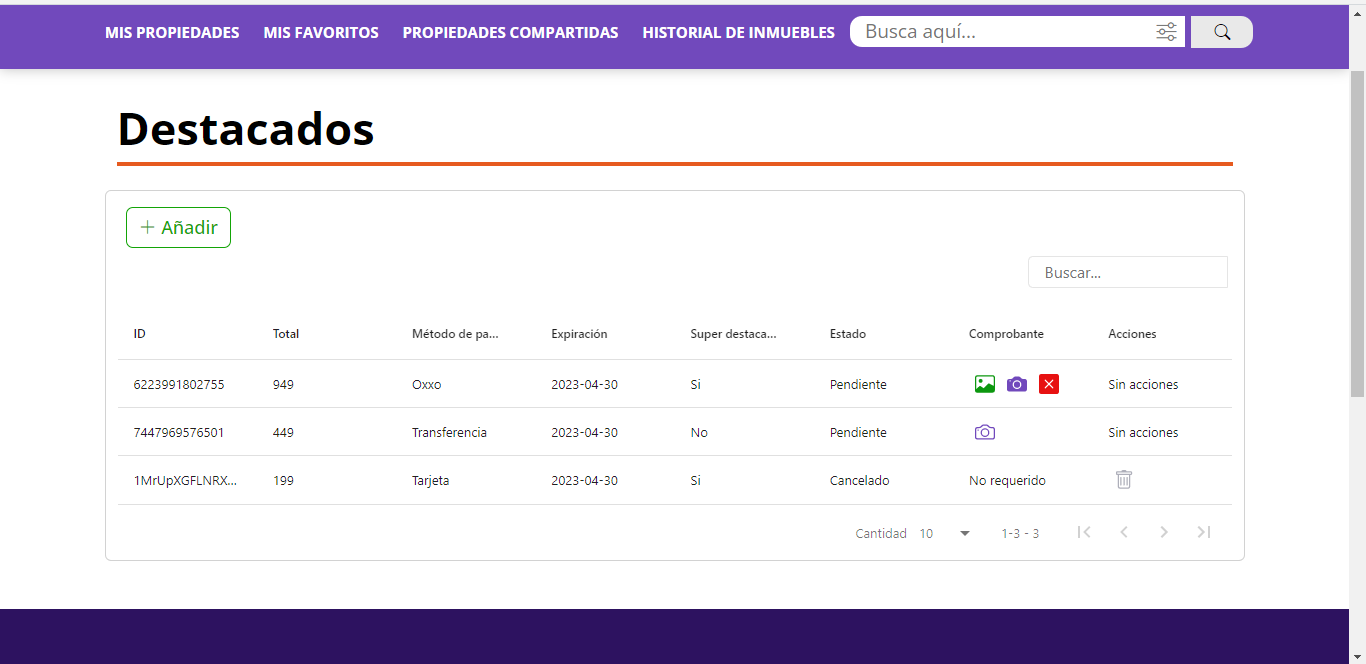Viewport: 1366px width, 664px height.
Task: Open Mis Favoritos menu item
Action: 321,33
